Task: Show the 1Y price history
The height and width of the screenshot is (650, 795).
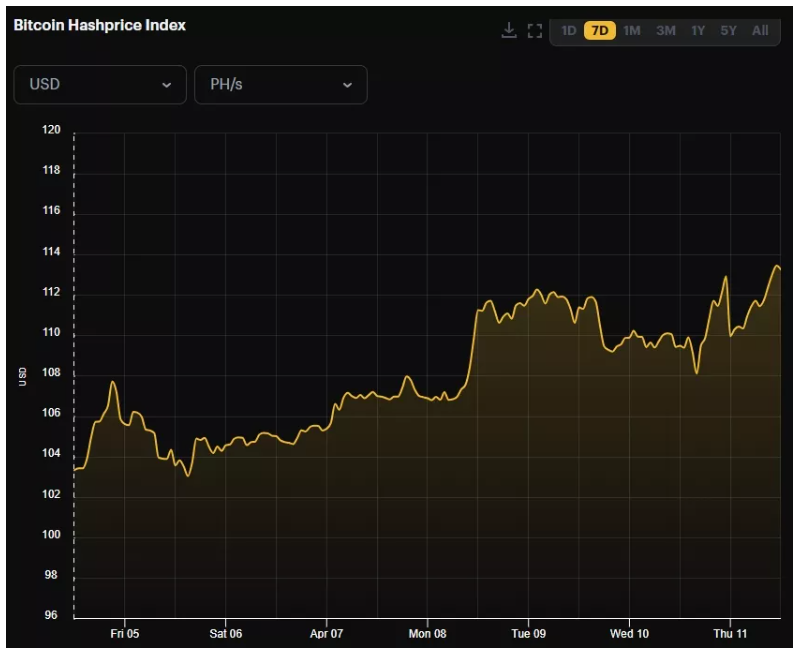Action: [698, 31]
